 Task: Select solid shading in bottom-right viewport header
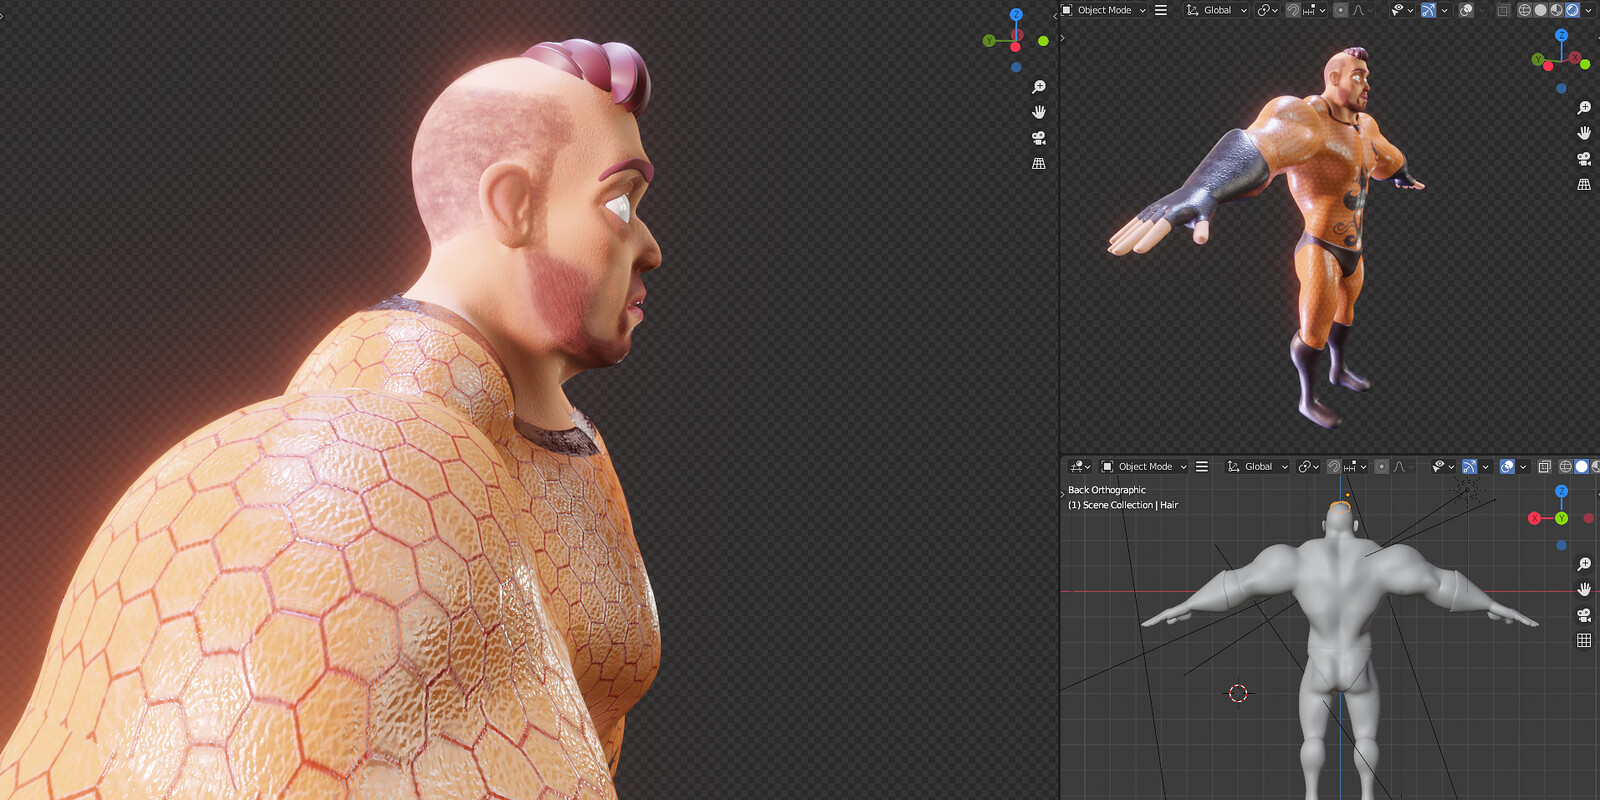coord(1581,467)
